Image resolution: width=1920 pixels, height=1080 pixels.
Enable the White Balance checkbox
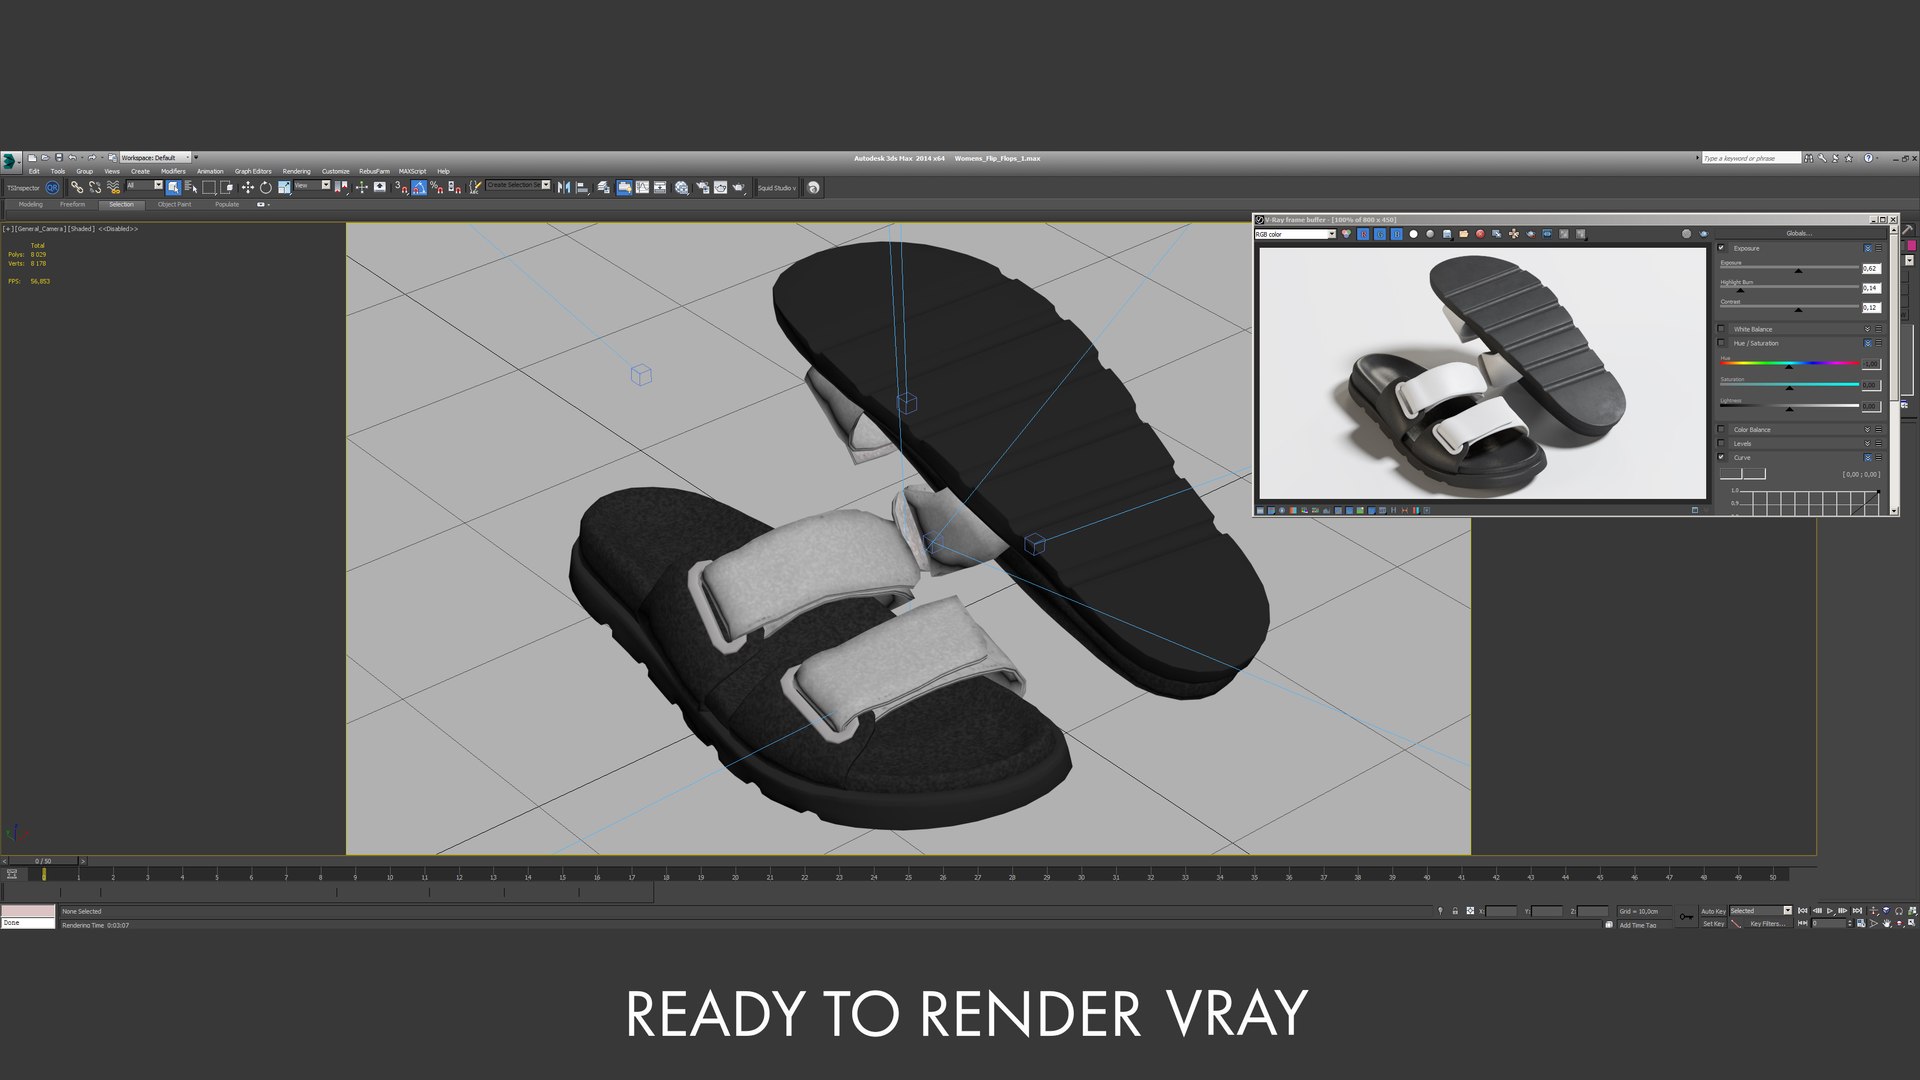(1721, 329)
